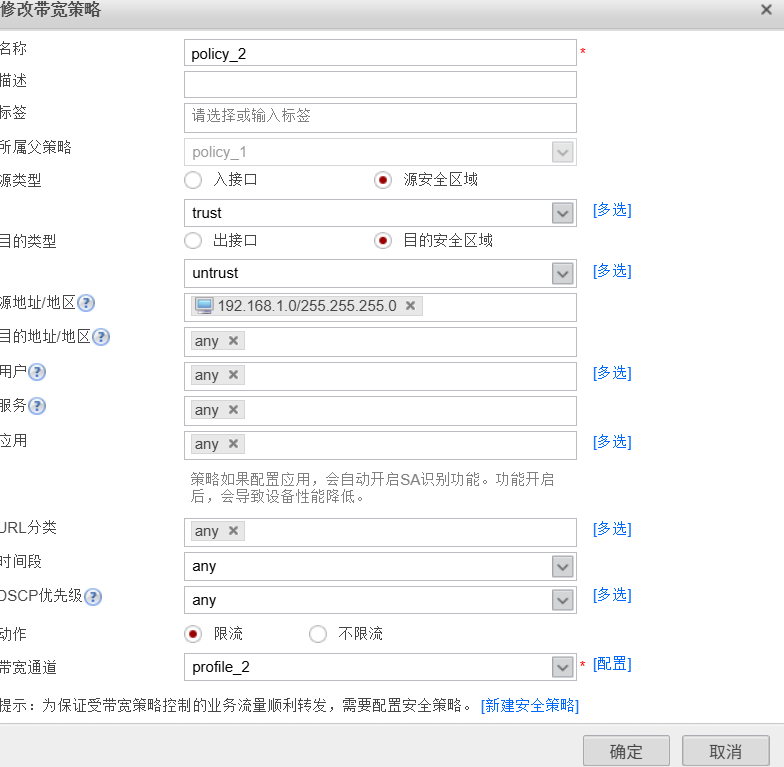The height and width of the screenshot is (767, 784).
Task: Click help icon next to 目的地址/地区
Action: 101,337
